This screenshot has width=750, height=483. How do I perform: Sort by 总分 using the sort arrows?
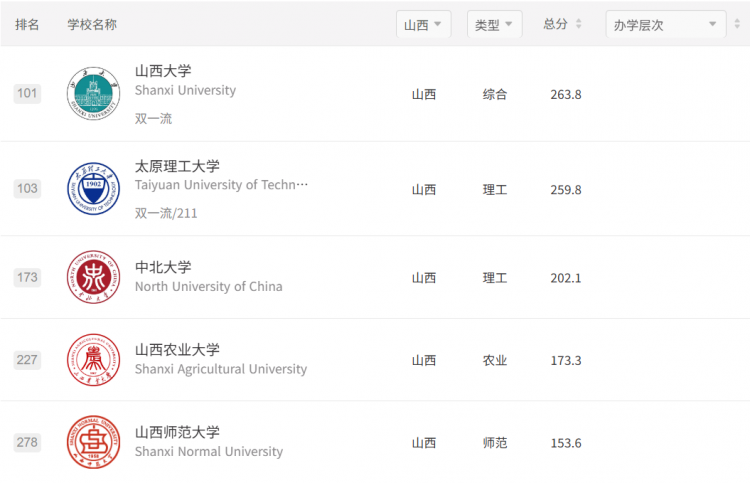click(x=578, y=23)
